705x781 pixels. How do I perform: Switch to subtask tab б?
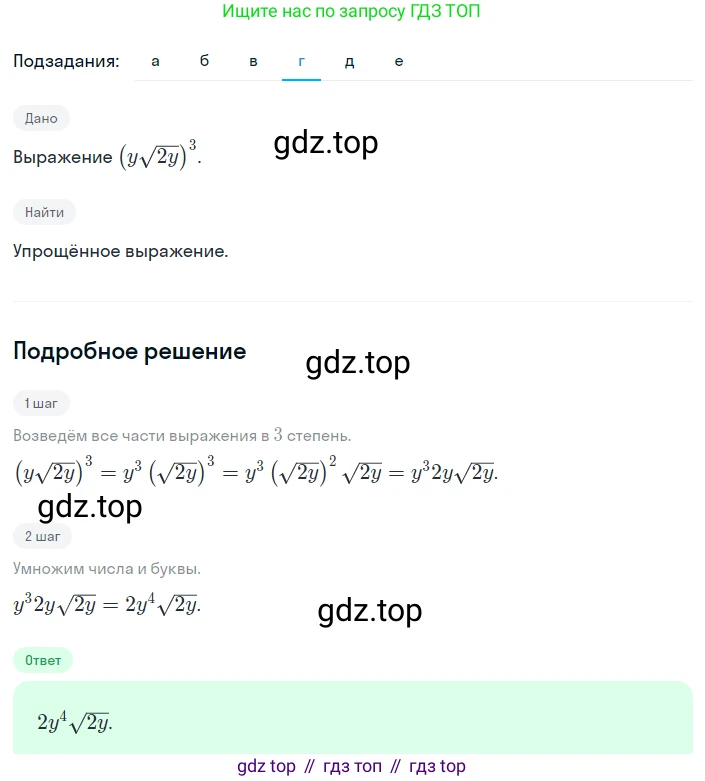[204, 61]
